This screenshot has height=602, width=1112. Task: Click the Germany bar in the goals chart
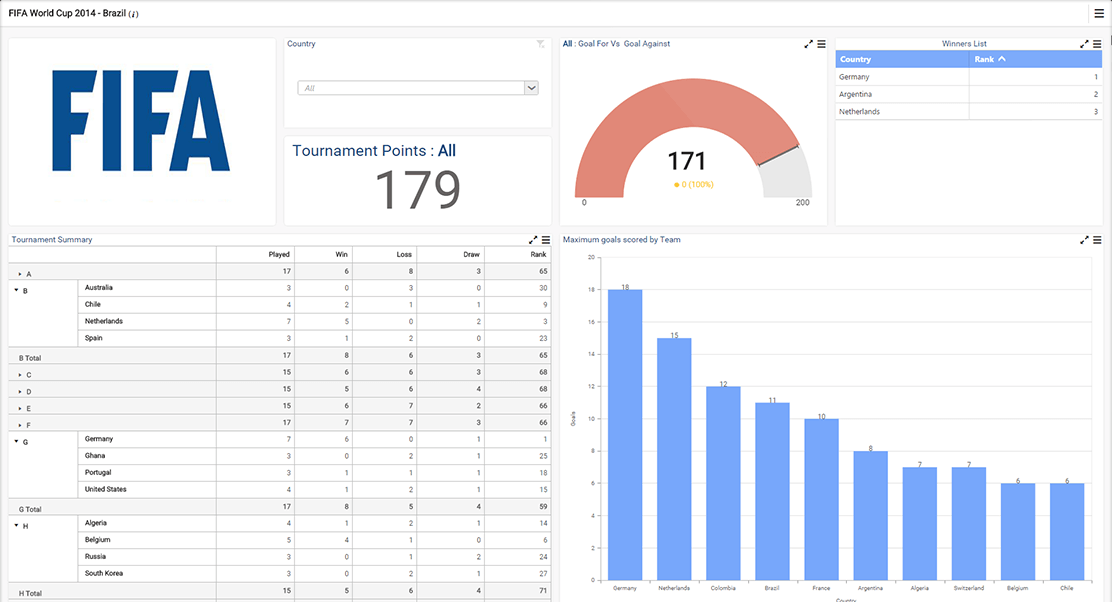pyautogui.click(x=623, y=430)
